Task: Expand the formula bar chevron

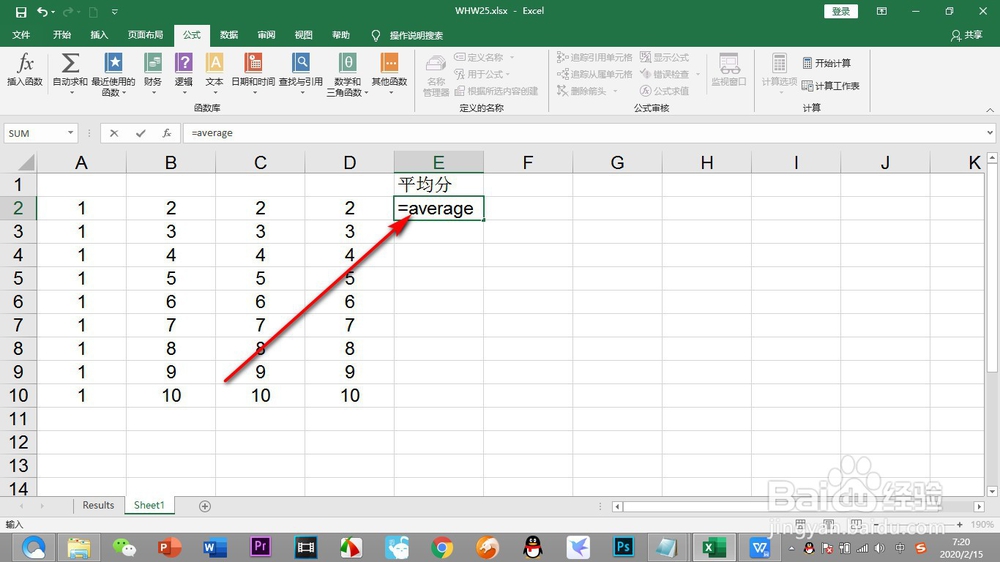Action: [x=990, y=133]
